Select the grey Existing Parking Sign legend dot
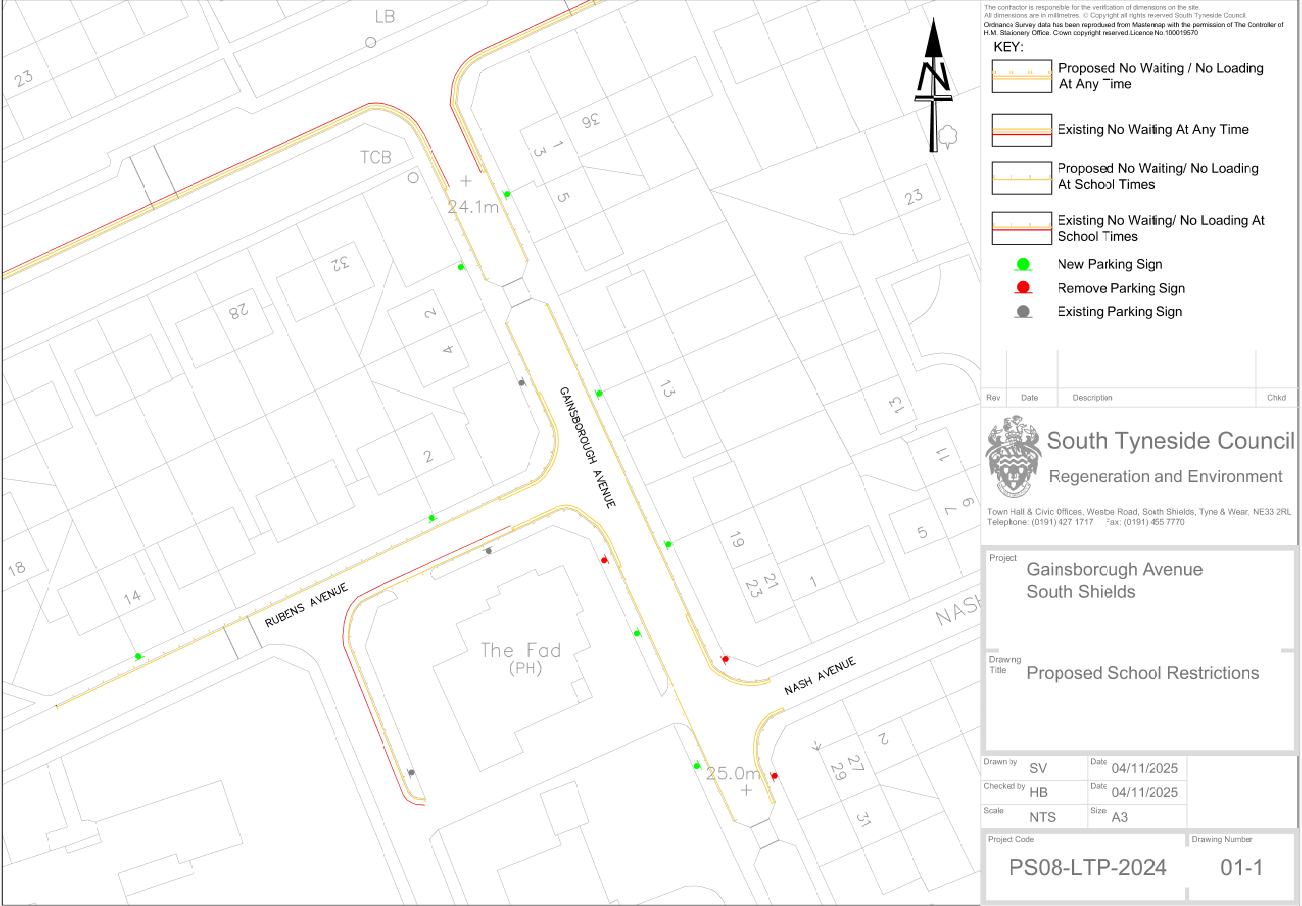 1022,312
